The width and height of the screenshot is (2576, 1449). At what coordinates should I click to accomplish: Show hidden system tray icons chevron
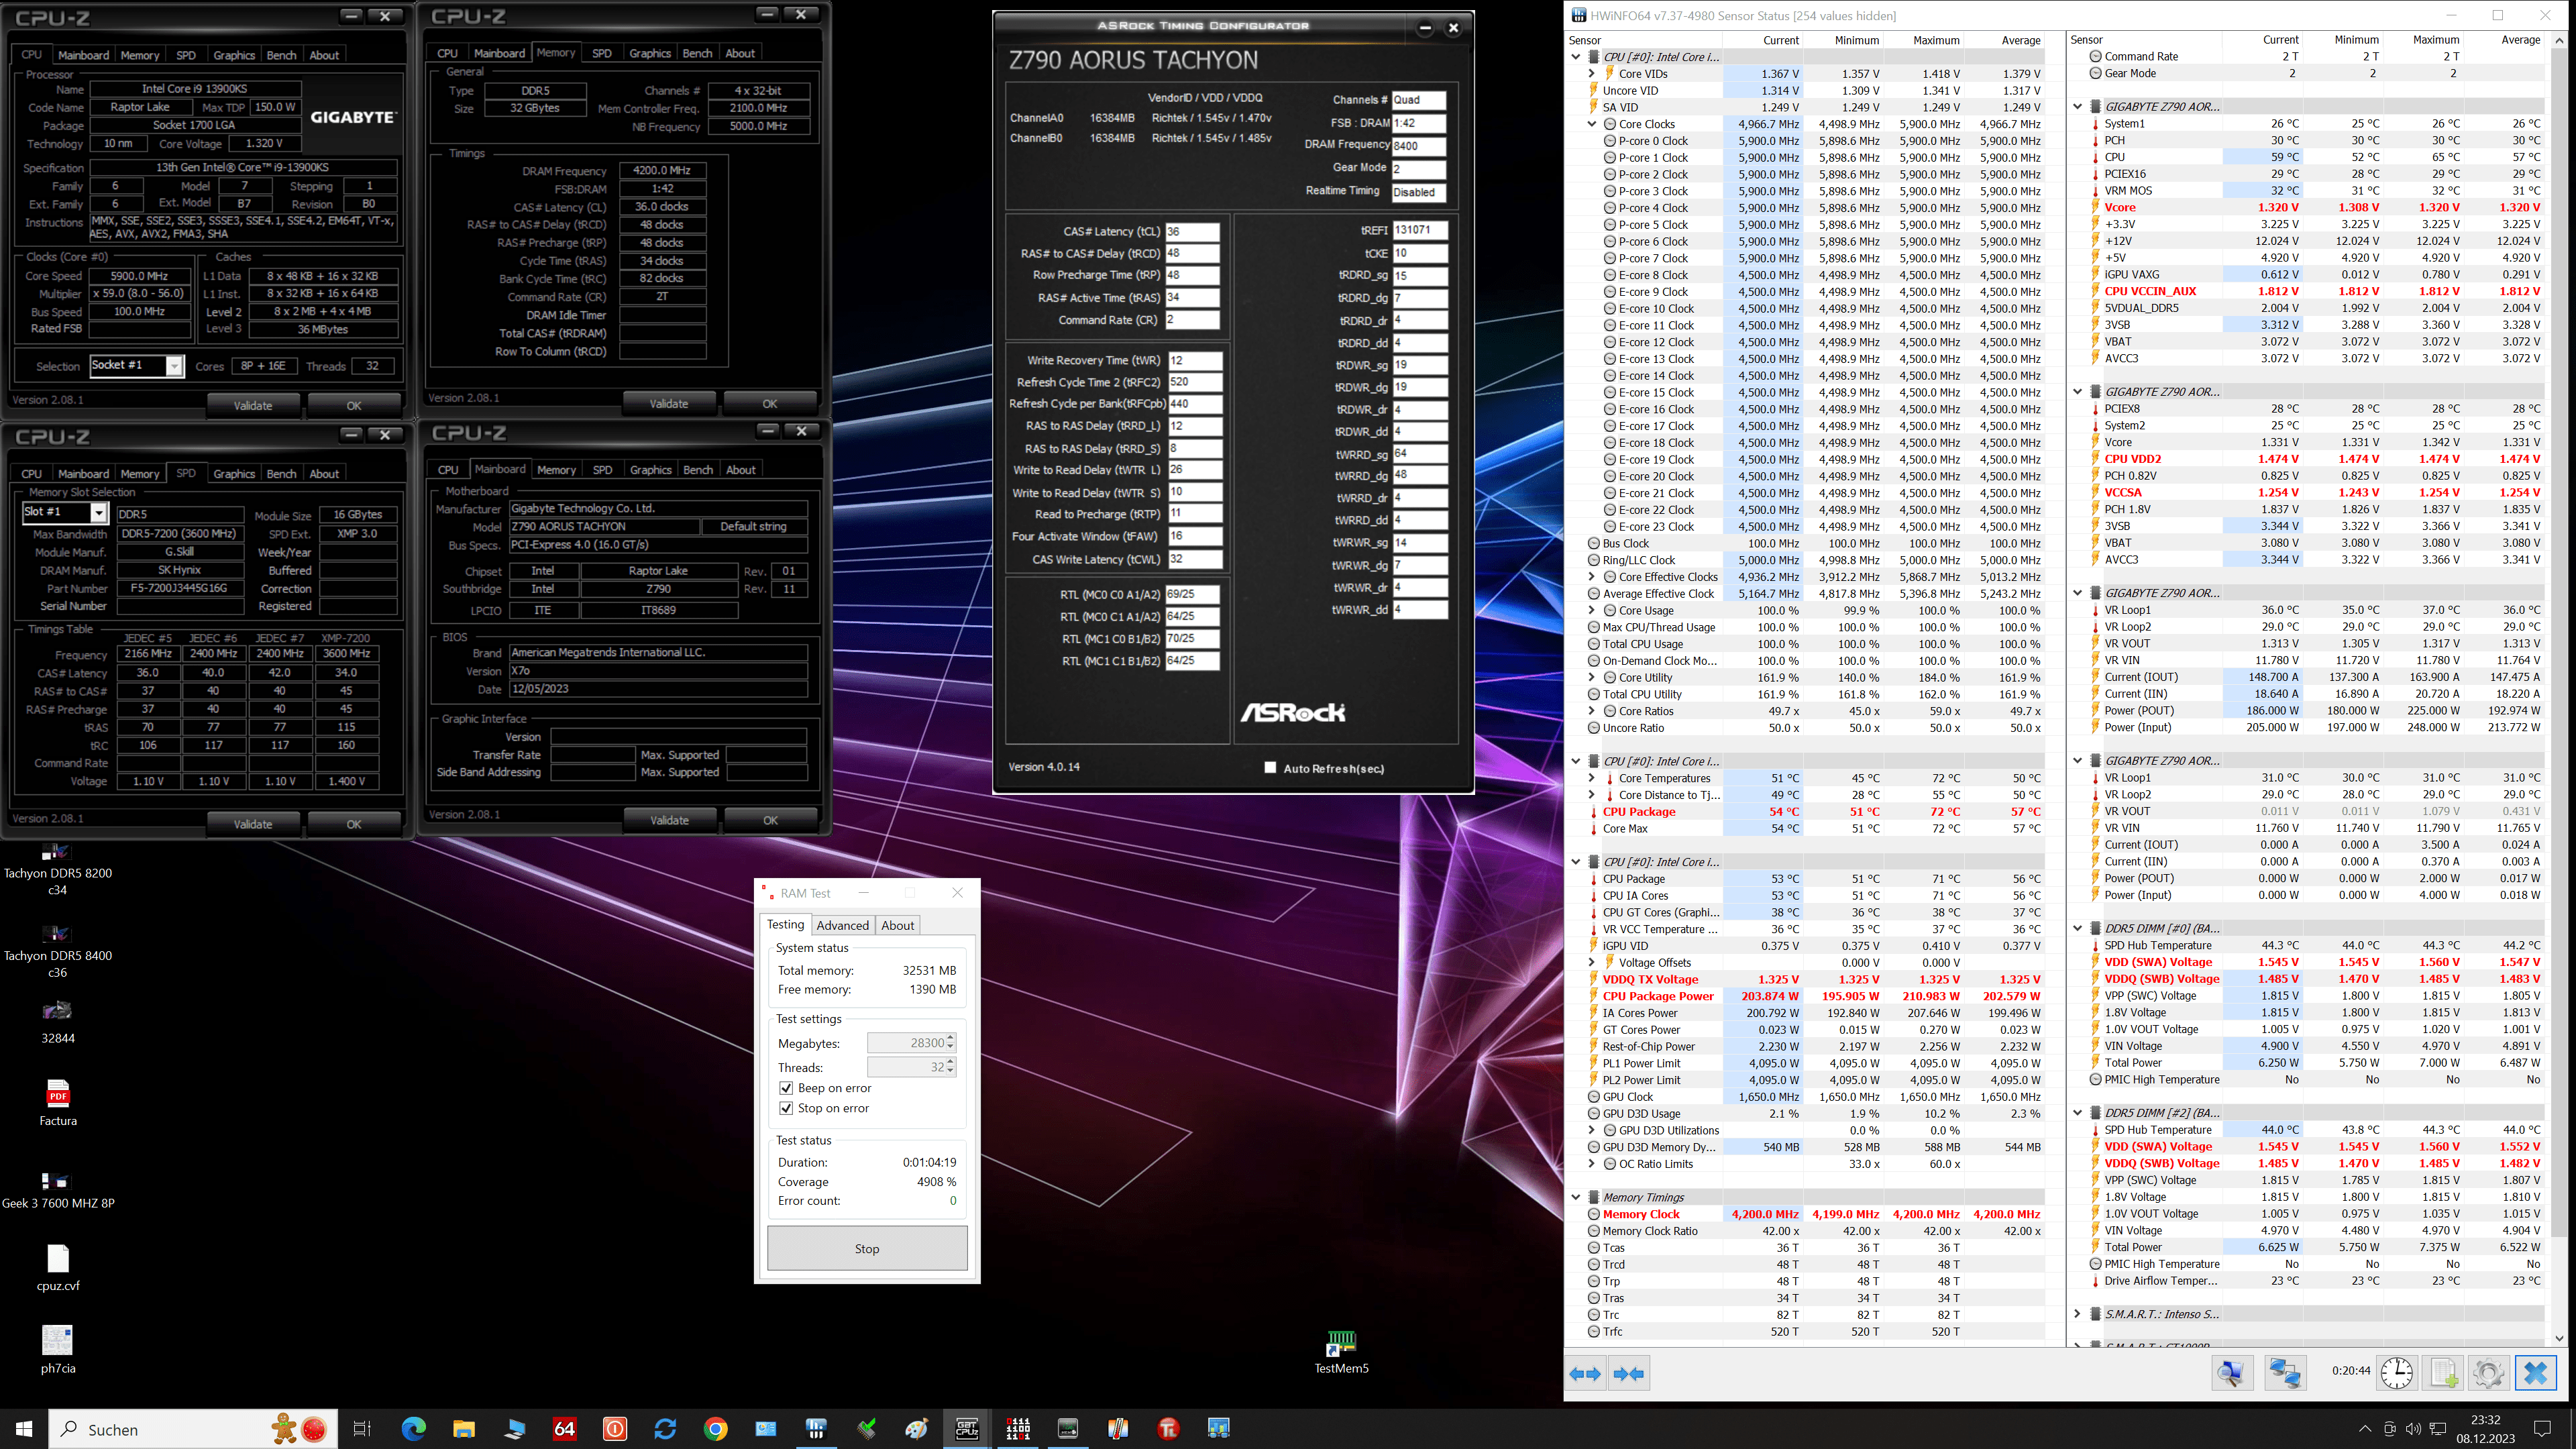click(x=2364, y=1429)
